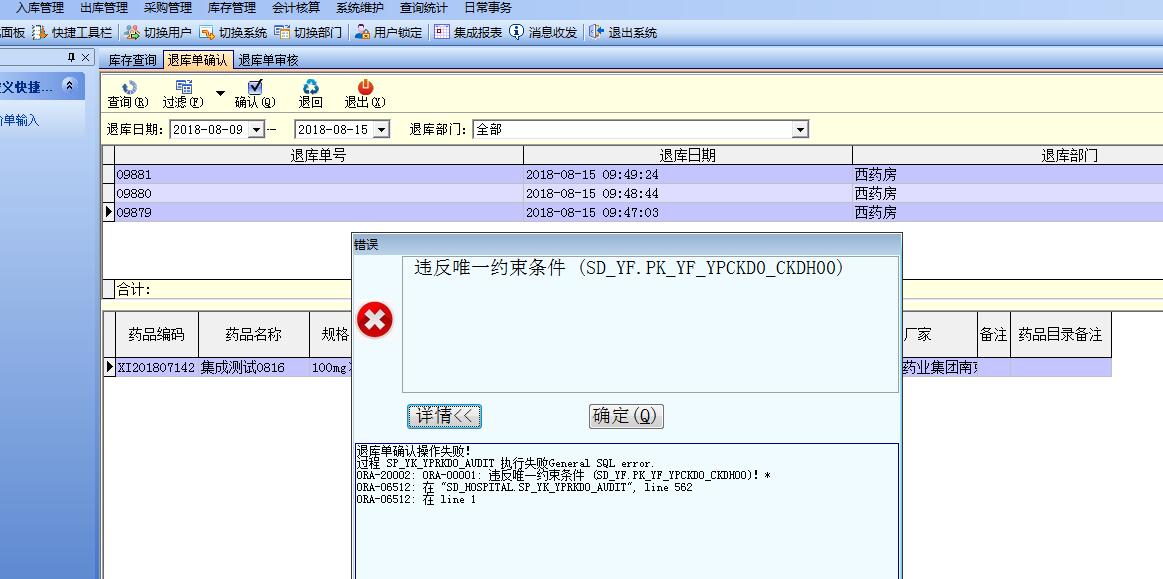1163x579 pixels.
Task: Click the 单输入 sidebar link
Action: pos(21,120)
